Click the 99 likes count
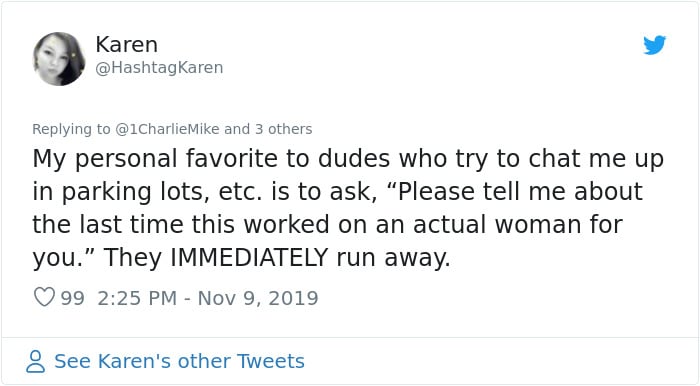 pyautogui.click(x=72, y=298)
